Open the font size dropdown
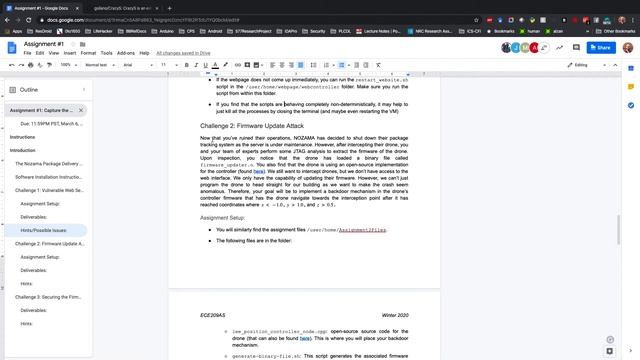Viewport: 640px width, 360px height. coord(169,65)
